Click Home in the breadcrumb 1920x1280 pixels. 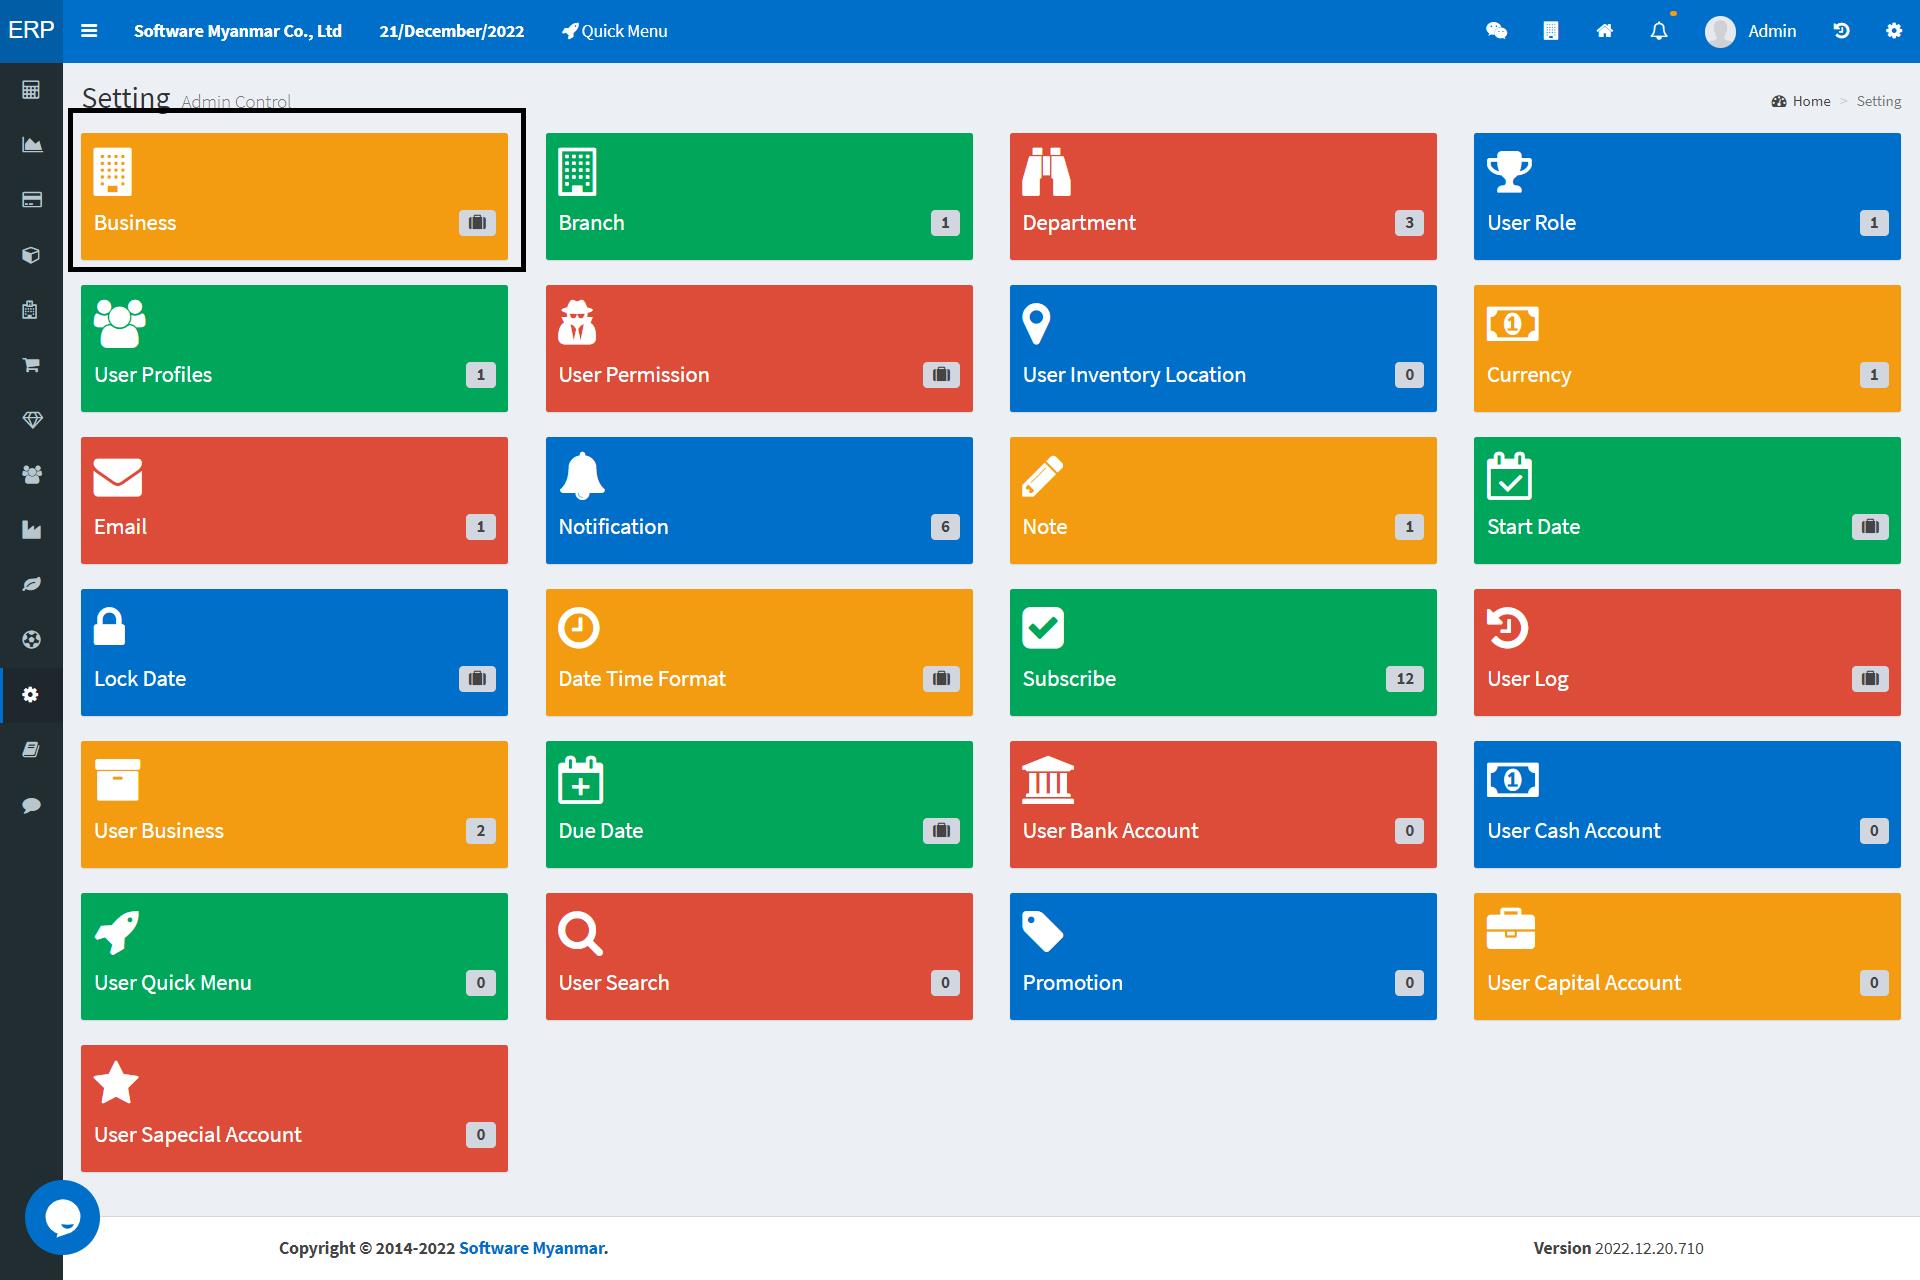(x=1811, y=101)
